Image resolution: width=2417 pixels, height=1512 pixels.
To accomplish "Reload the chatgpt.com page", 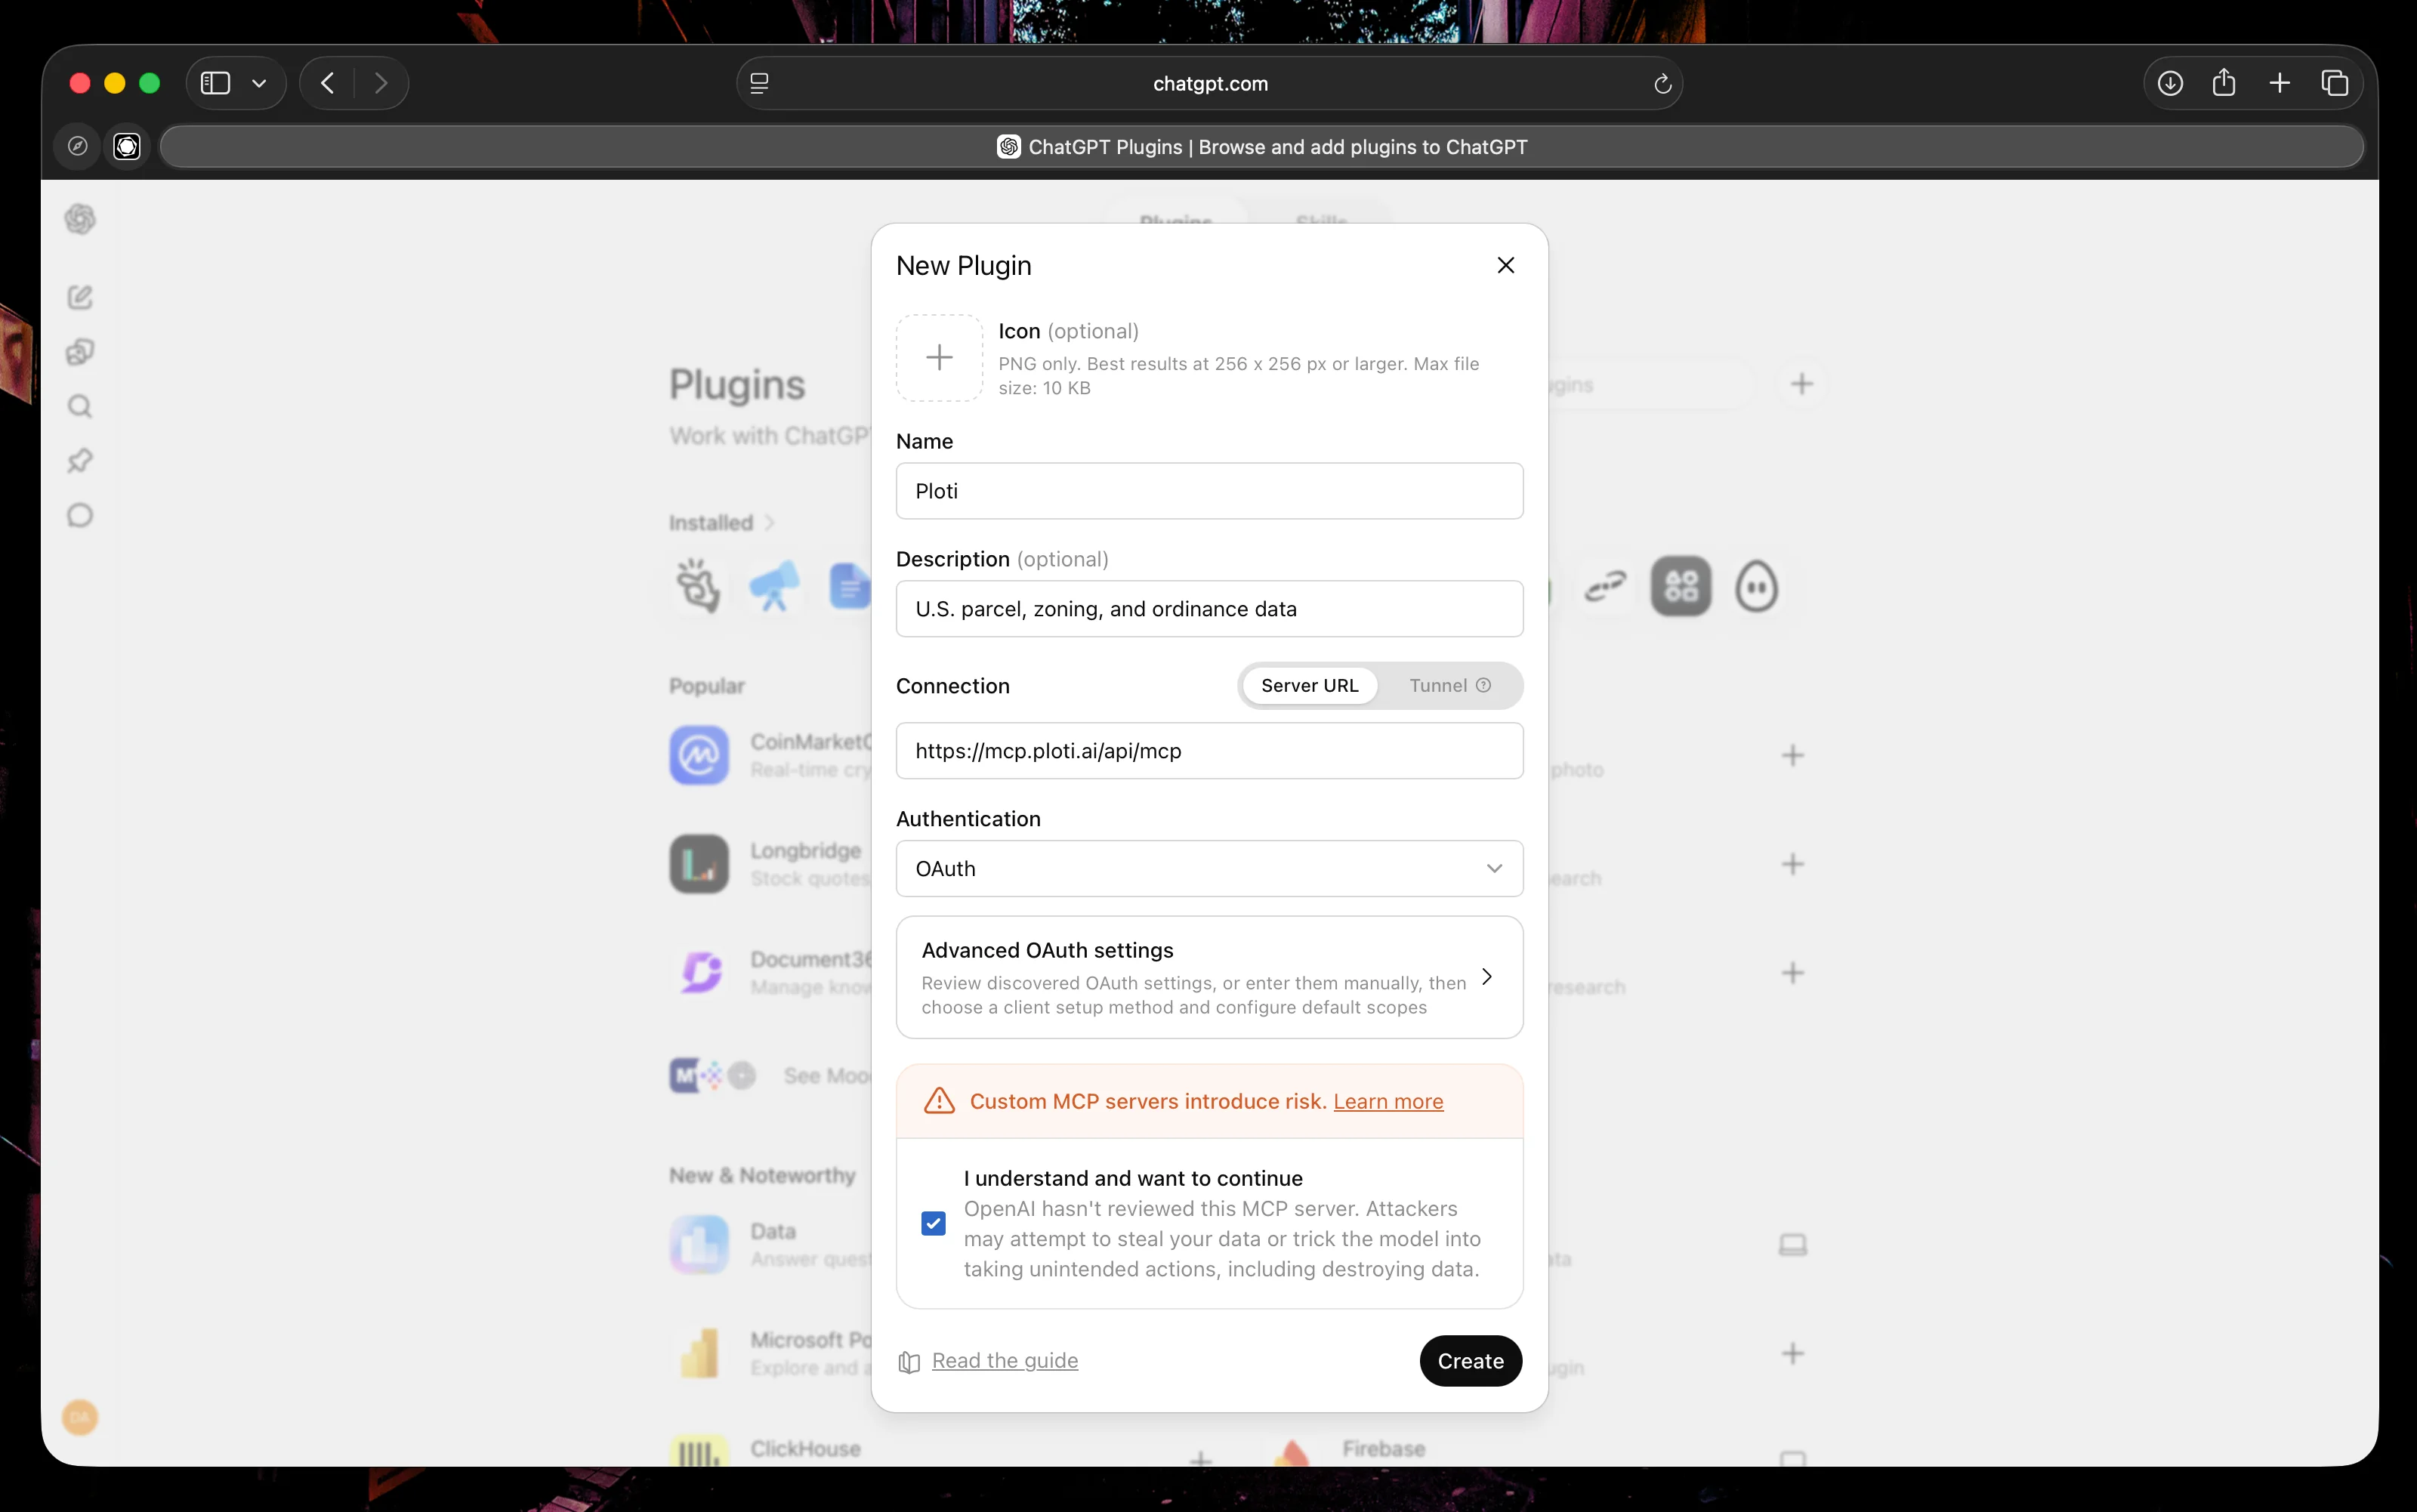I will pos(1662,84).
